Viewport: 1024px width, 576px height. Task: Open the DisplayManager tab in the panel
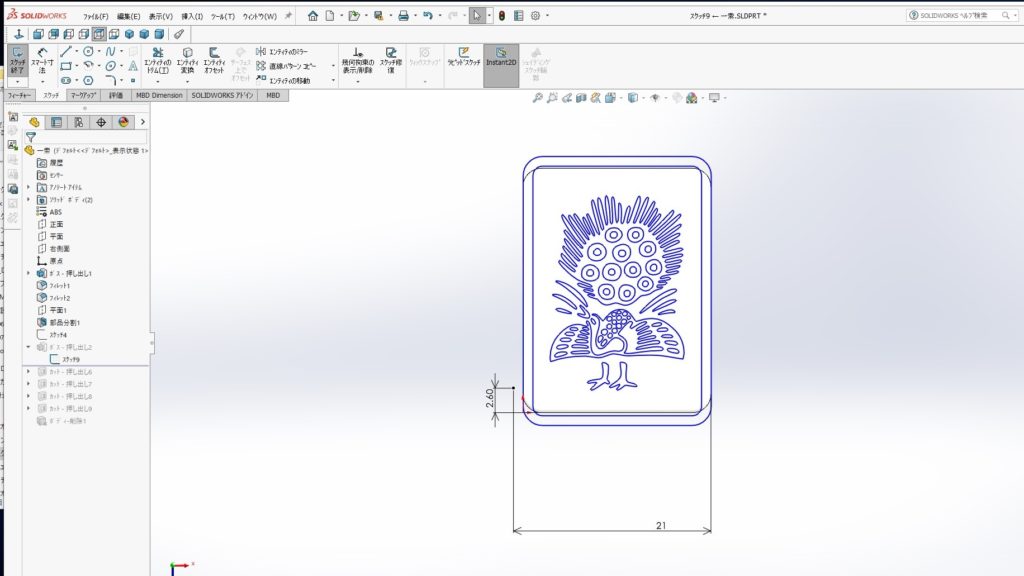click(x=123, y=122)
